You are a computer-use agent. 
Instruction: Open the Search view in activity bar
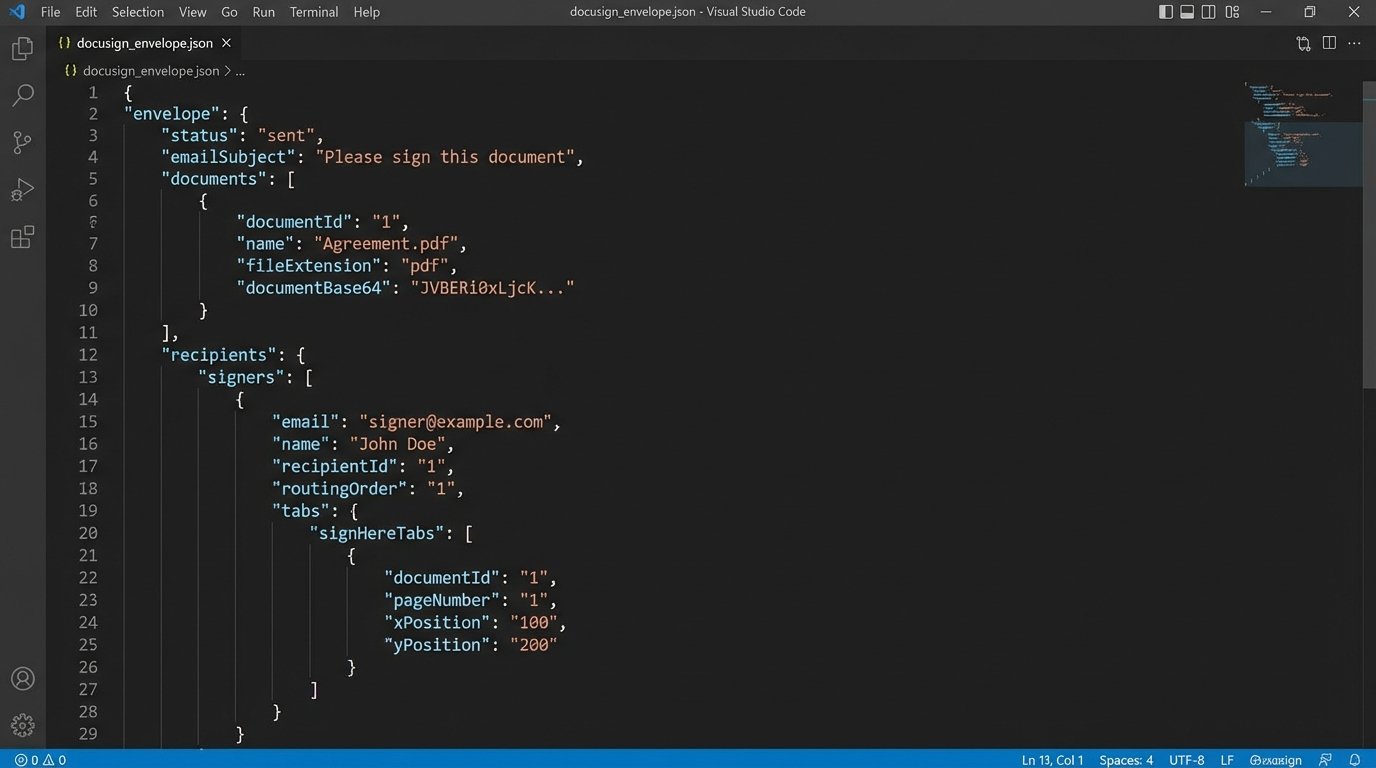tap(22, 96)
